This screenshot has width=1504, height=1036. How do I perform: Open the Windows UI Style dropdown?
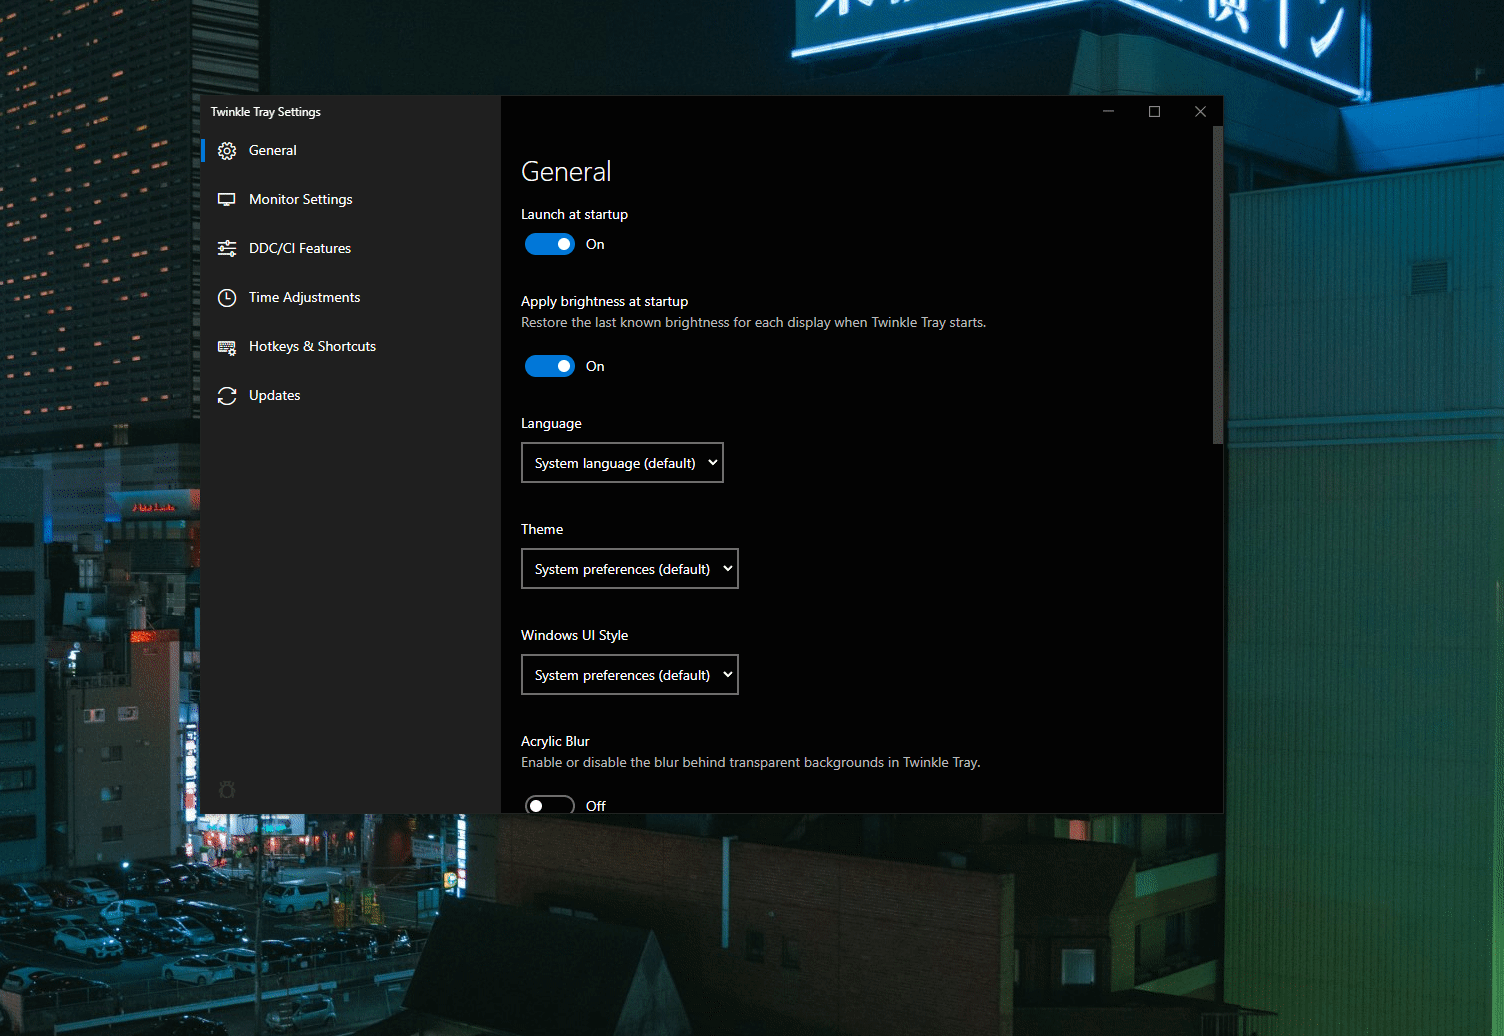coord(630,675)
